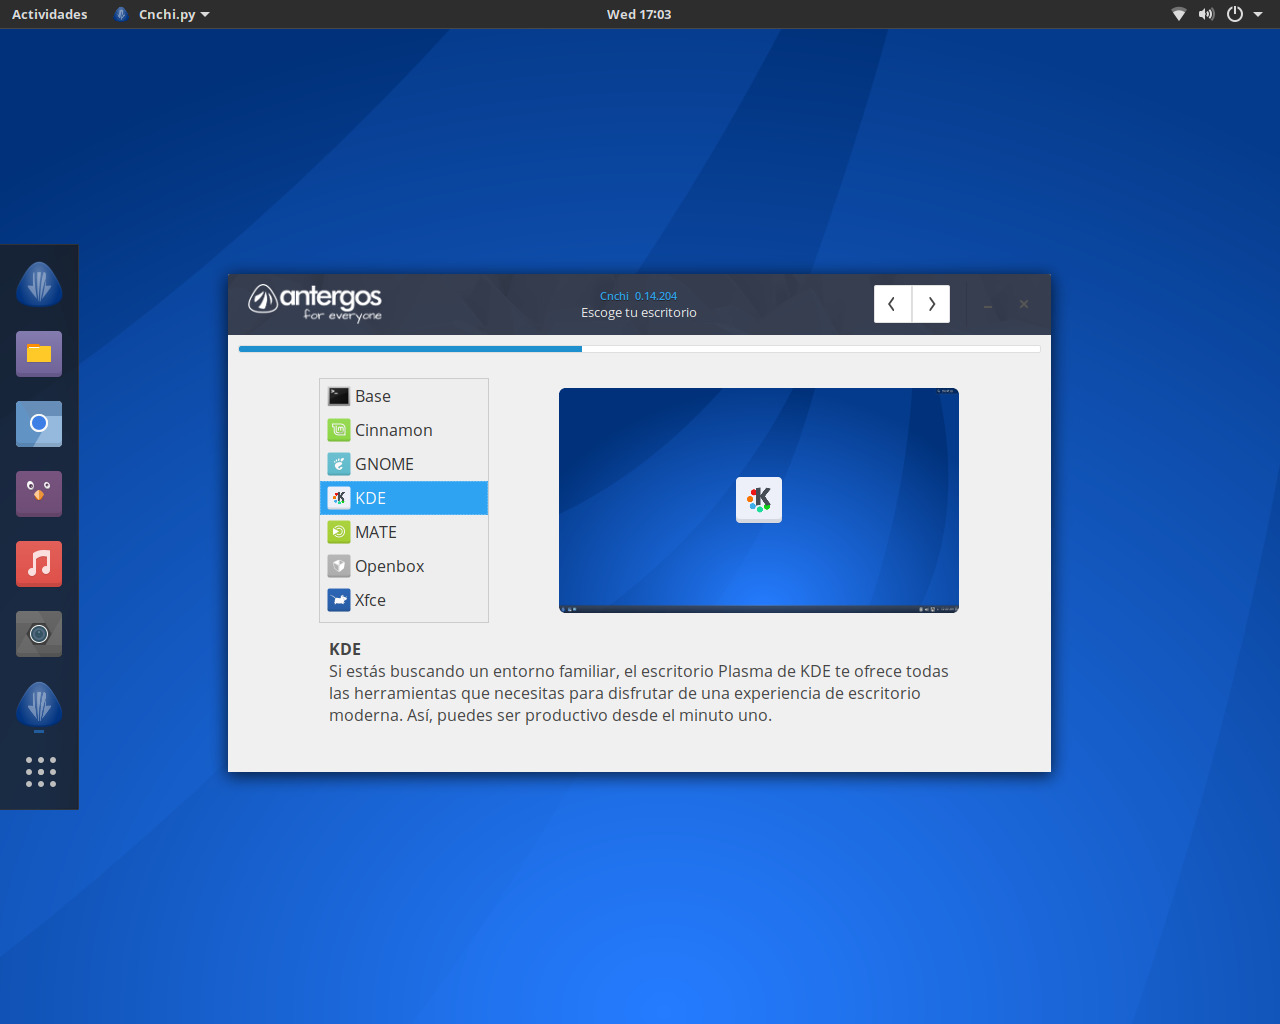Click the power icon in top bar
Image resolution: width=1280 pixels, height=1024 pixels.
click(x=1235, y=14)
